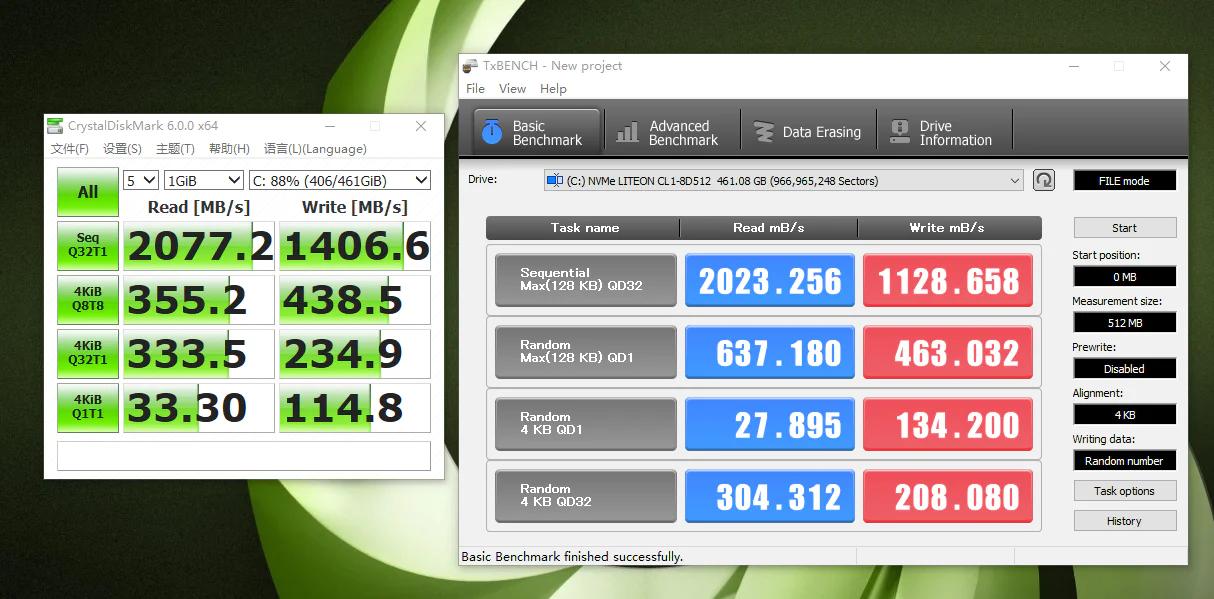Click the Measurement size 512 MB field
1214x599 pixels.
(x=1124, y=323)
